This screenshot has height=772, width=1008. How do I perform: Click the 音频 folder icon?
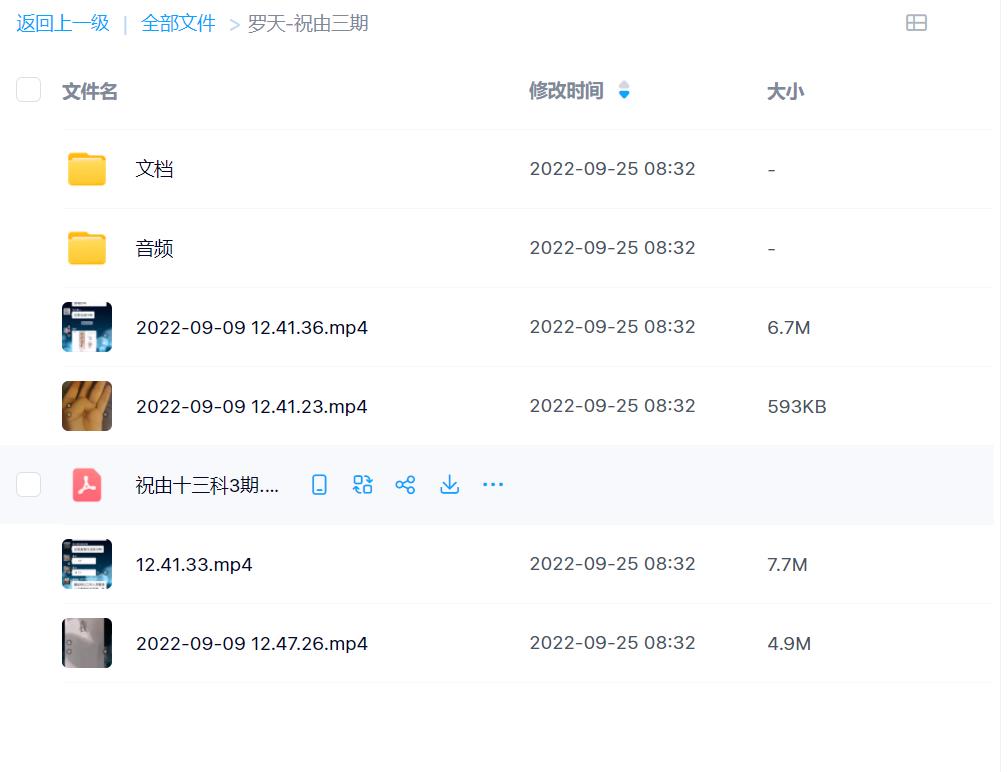click(87, 247)
